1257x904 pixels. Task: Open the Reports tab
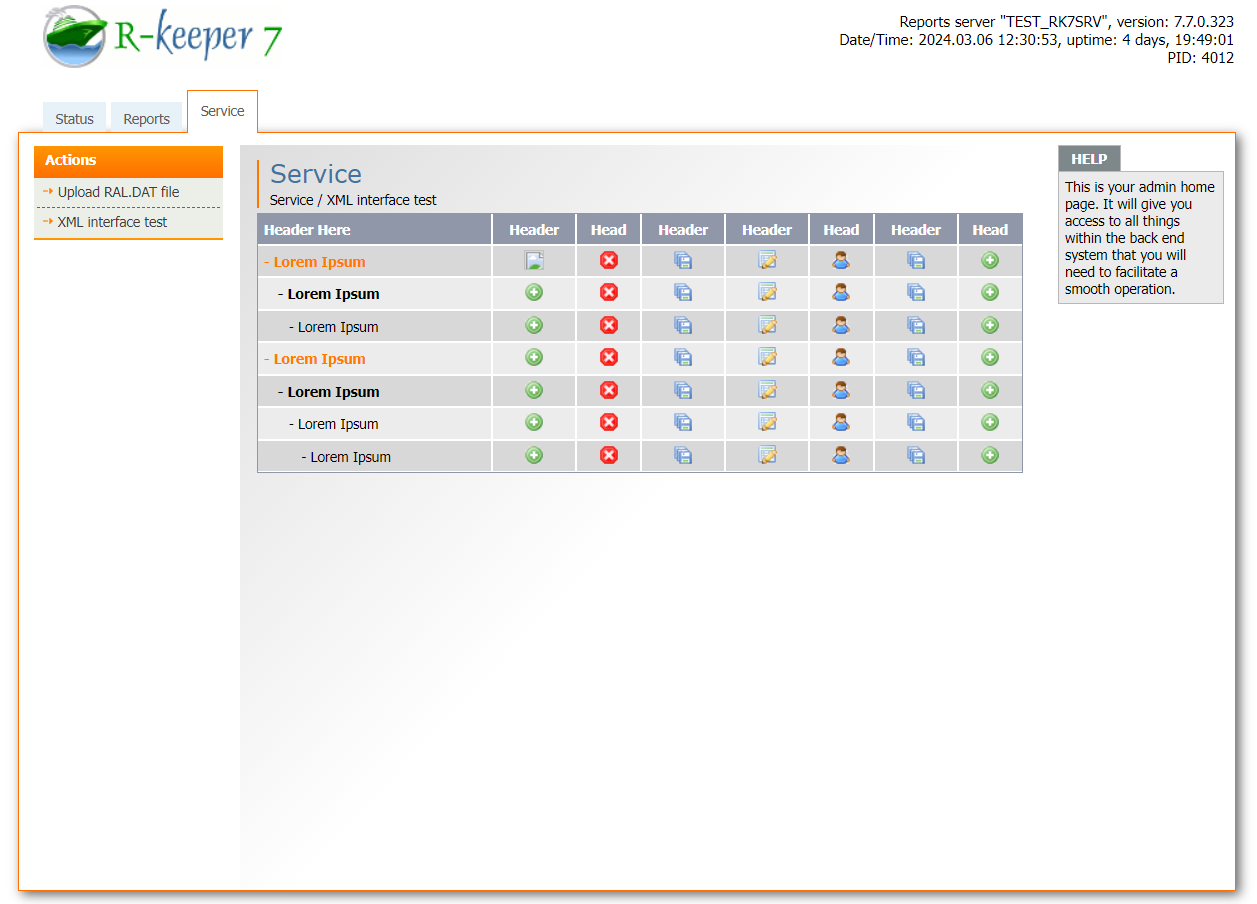coord(146,119)
